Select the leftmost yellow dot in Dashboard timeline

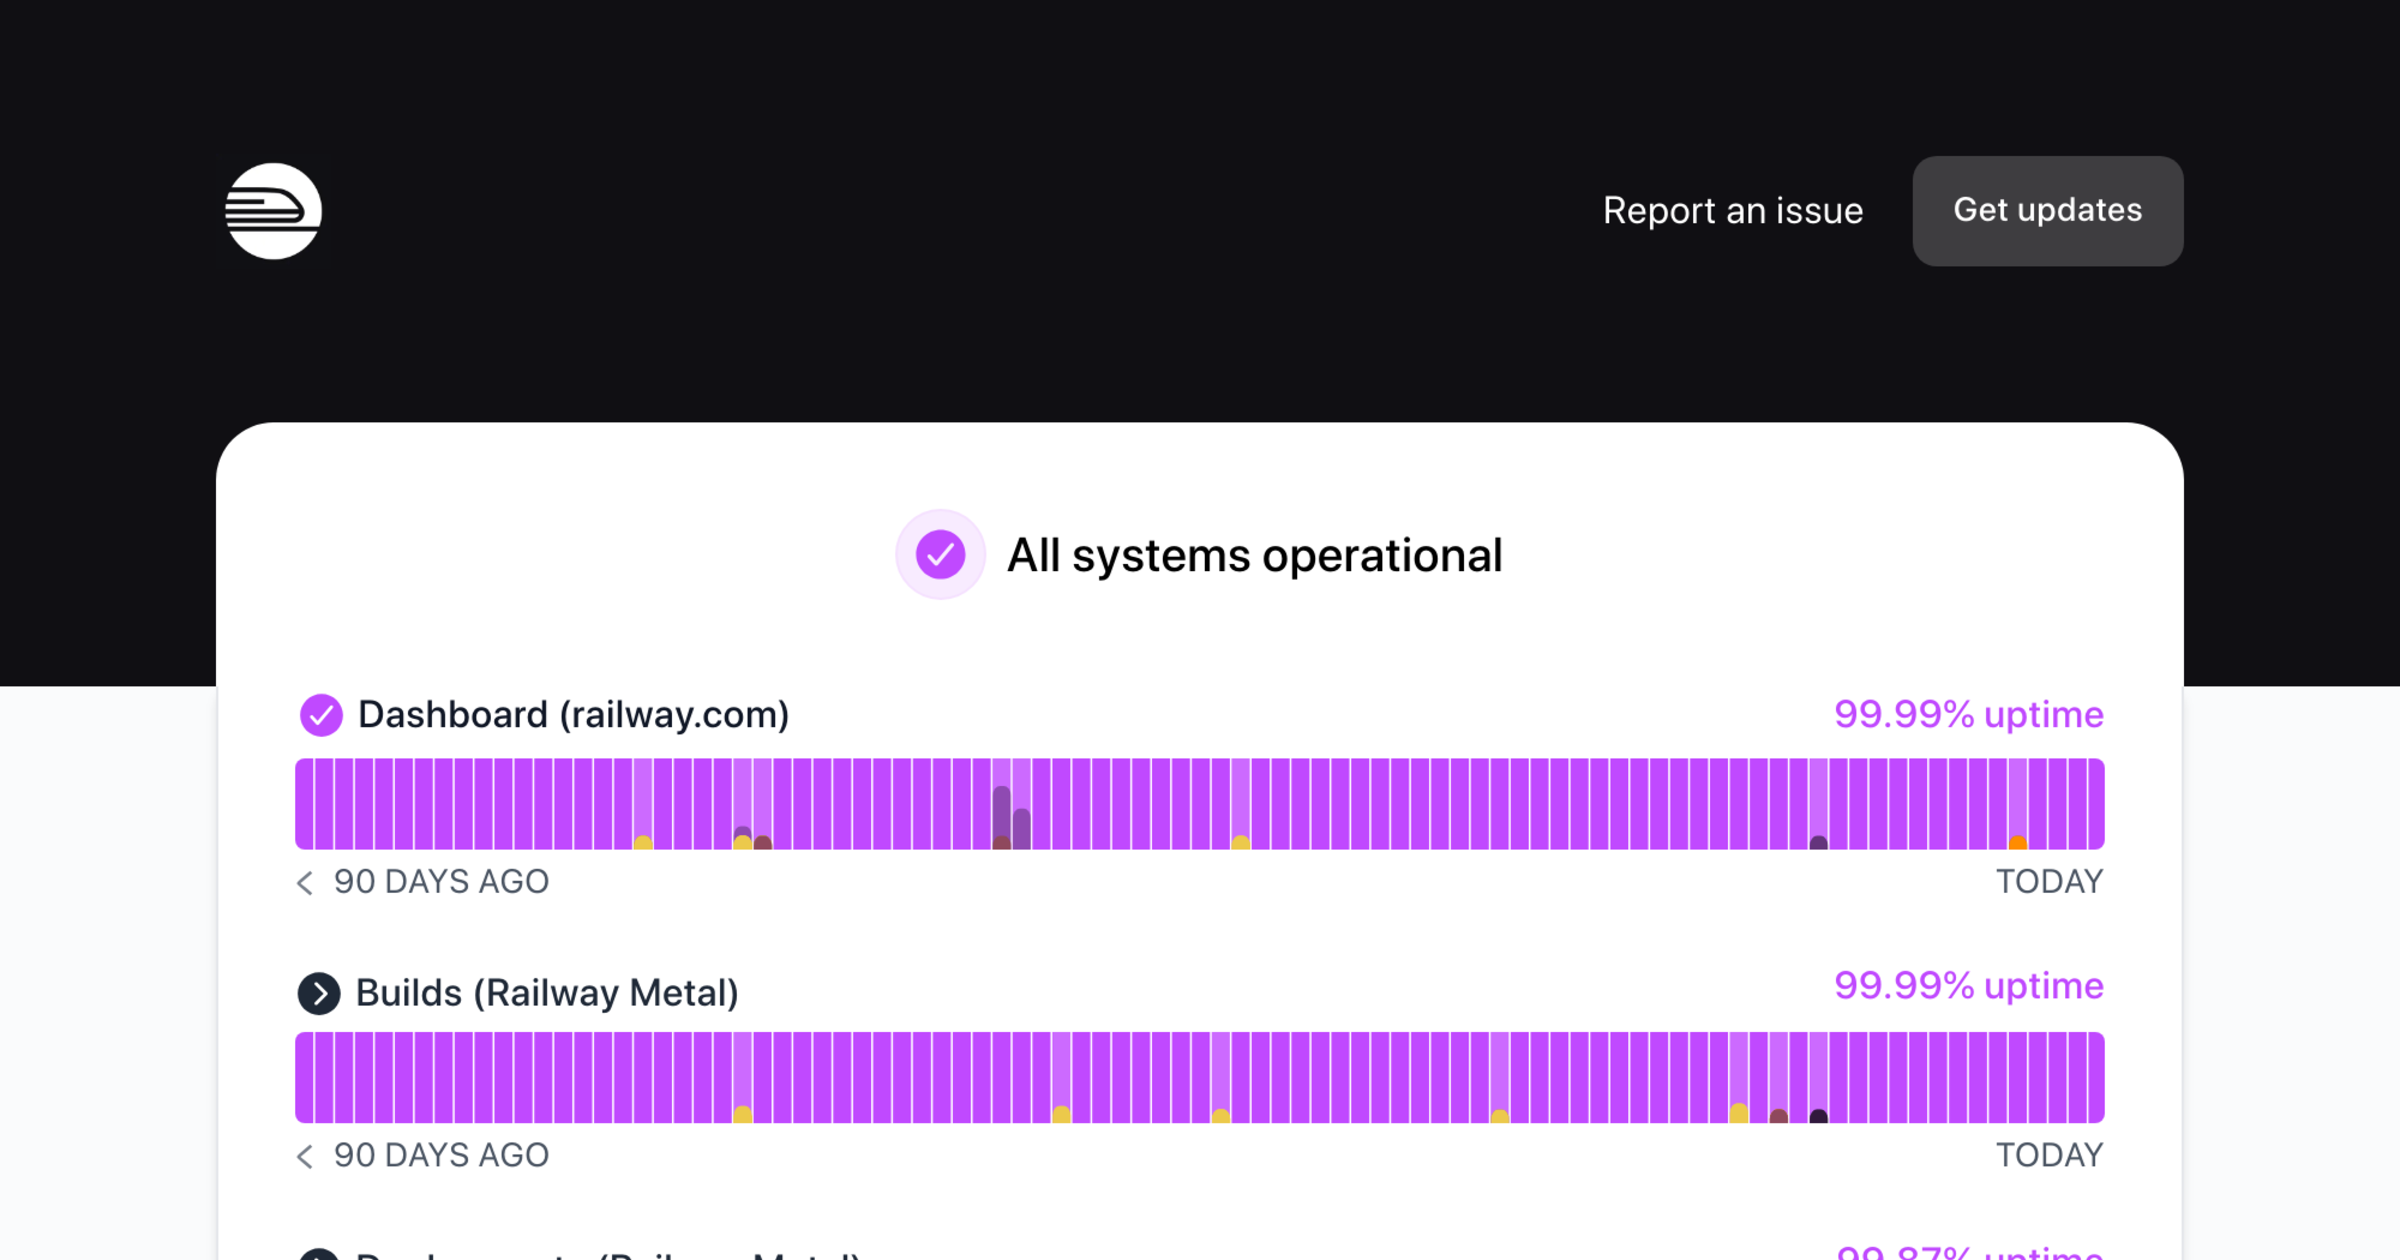(643, 843)
